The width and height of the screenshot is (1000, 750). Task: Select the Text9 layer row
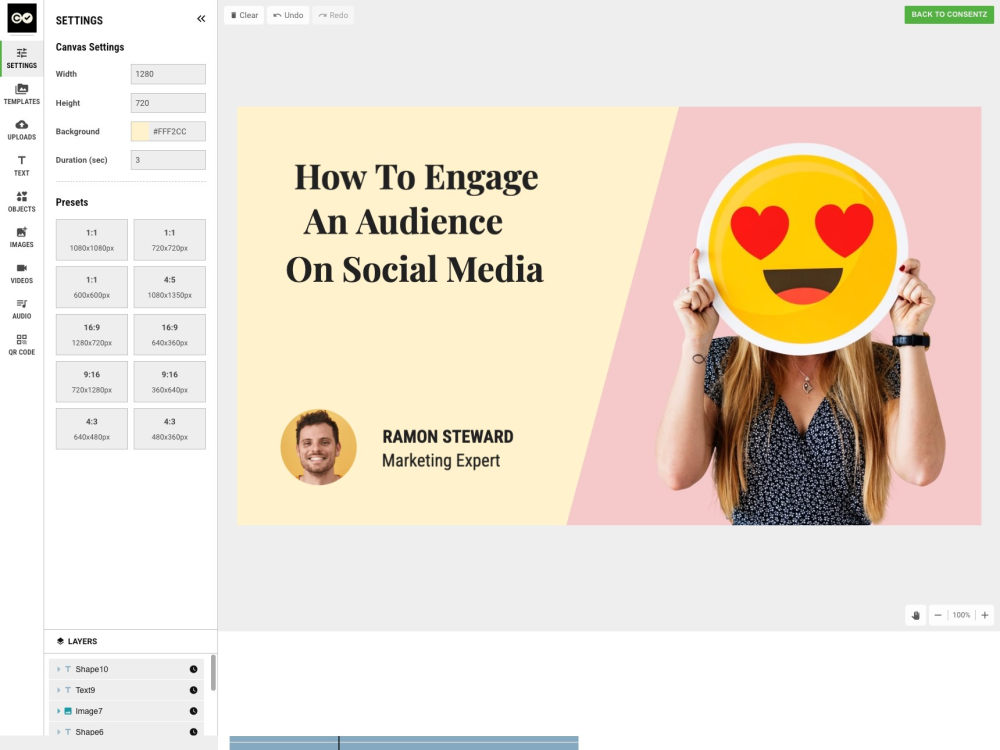click(x=126, y=690)
